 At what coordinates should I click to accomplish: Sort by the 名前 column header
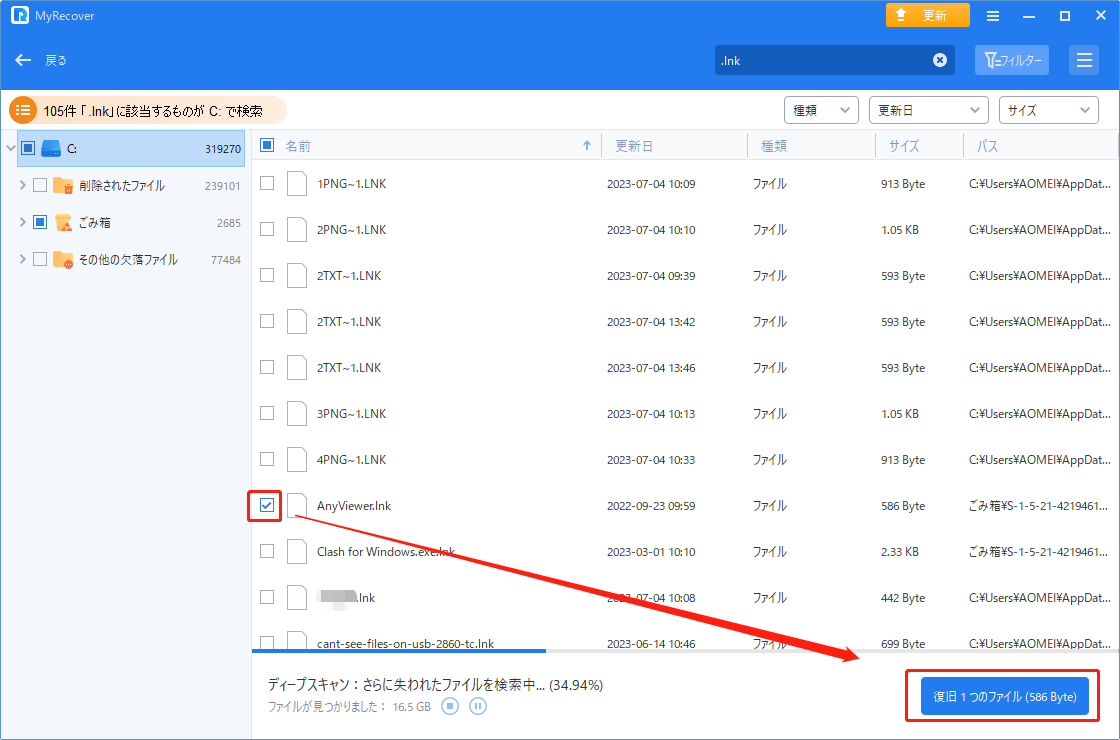298,146
